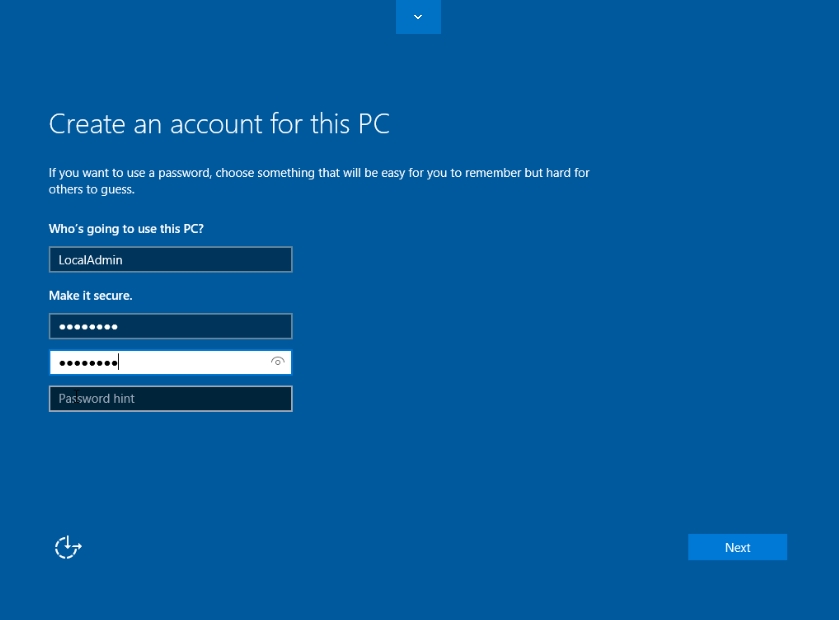Click the password advice description text
The image size is (839, 620).
tap(319, 181)
